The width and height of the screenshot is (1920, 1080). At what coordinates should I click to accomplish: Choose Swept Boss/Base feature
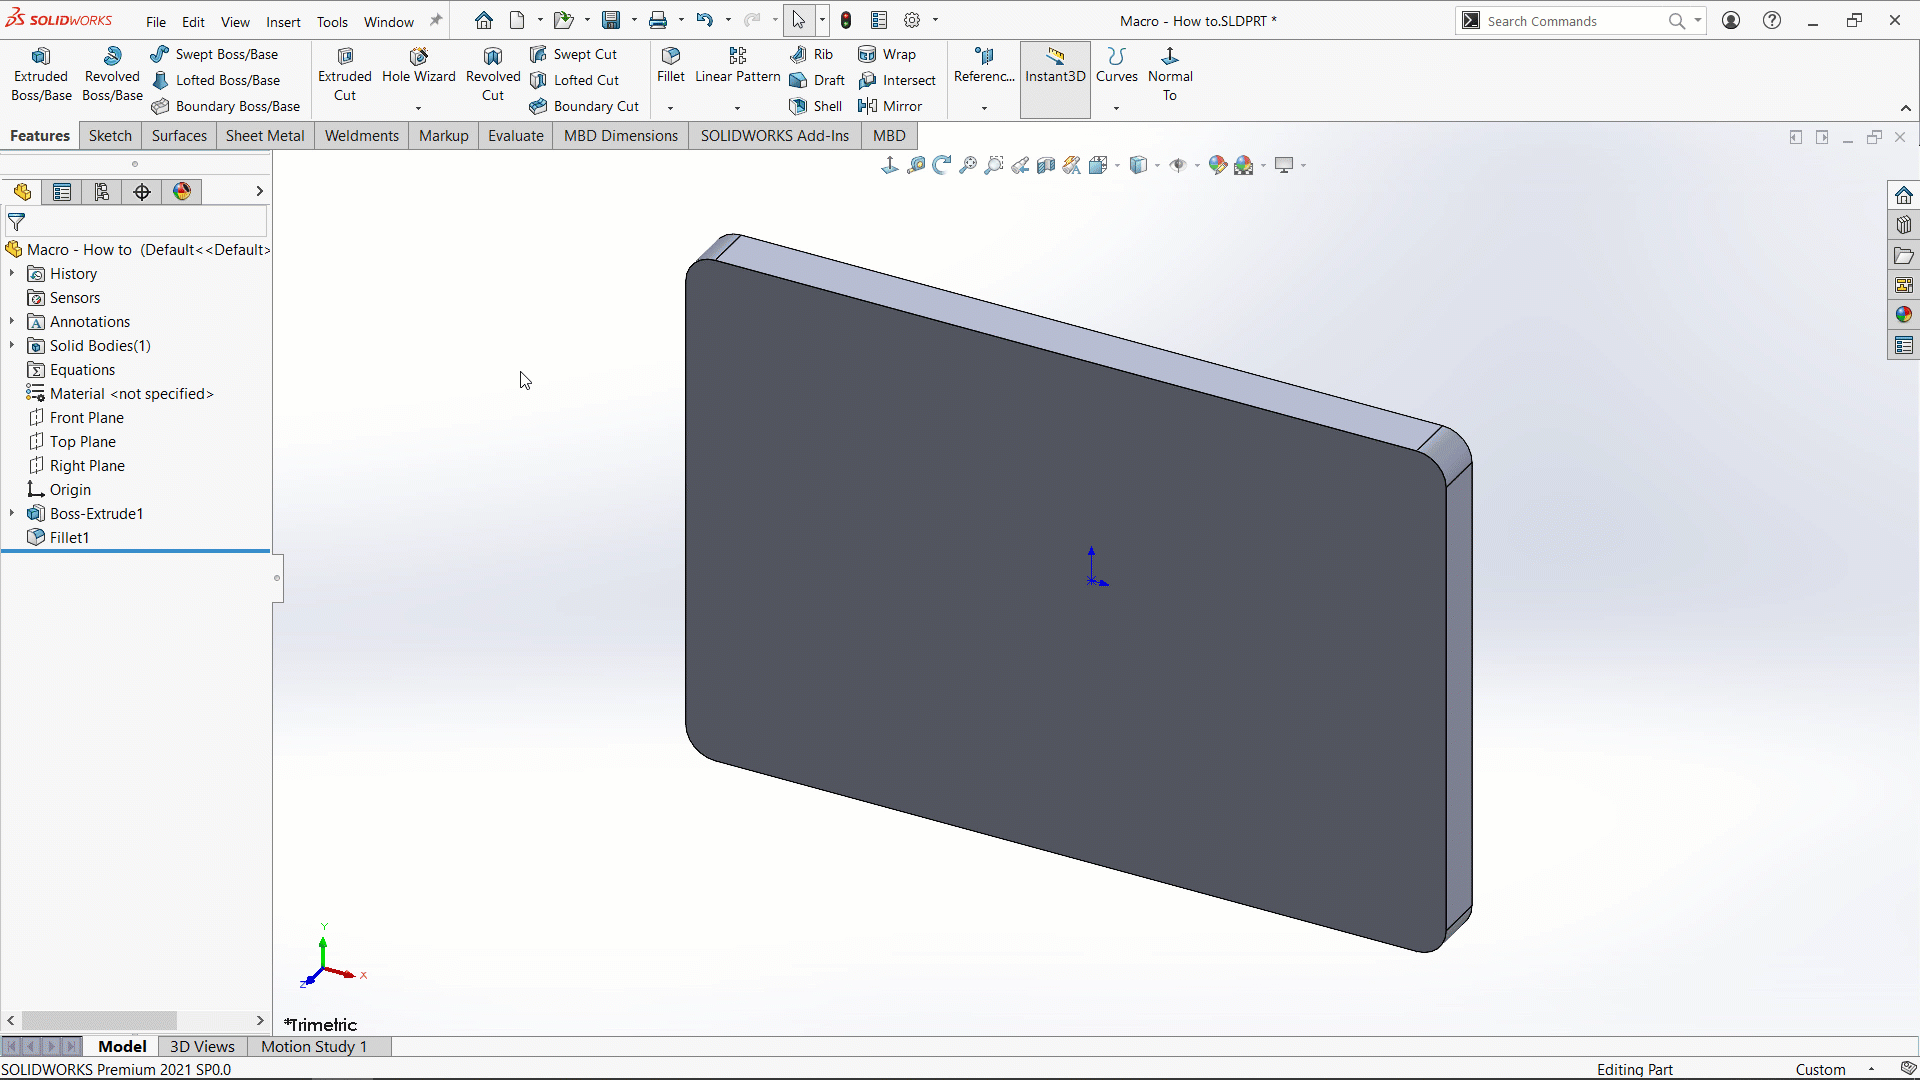pos(215,54)
